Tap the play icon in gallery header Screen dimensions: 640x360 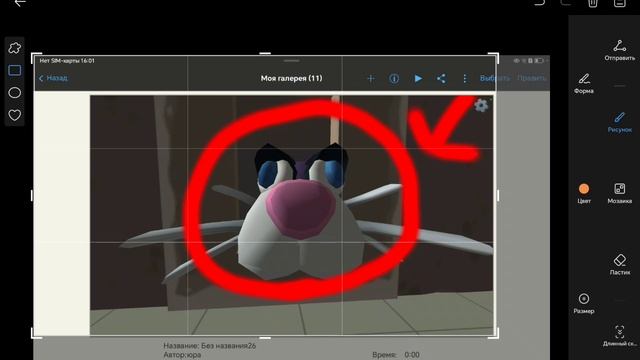click(418, 78)
